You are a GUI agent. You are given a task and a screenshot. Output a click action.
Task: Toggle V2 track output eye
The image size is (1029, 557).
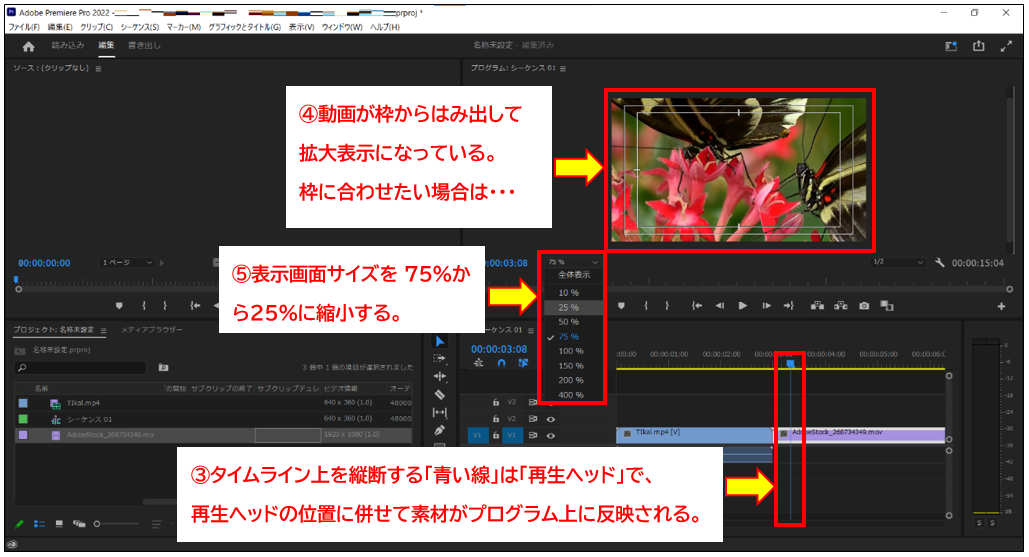point(551,419)
